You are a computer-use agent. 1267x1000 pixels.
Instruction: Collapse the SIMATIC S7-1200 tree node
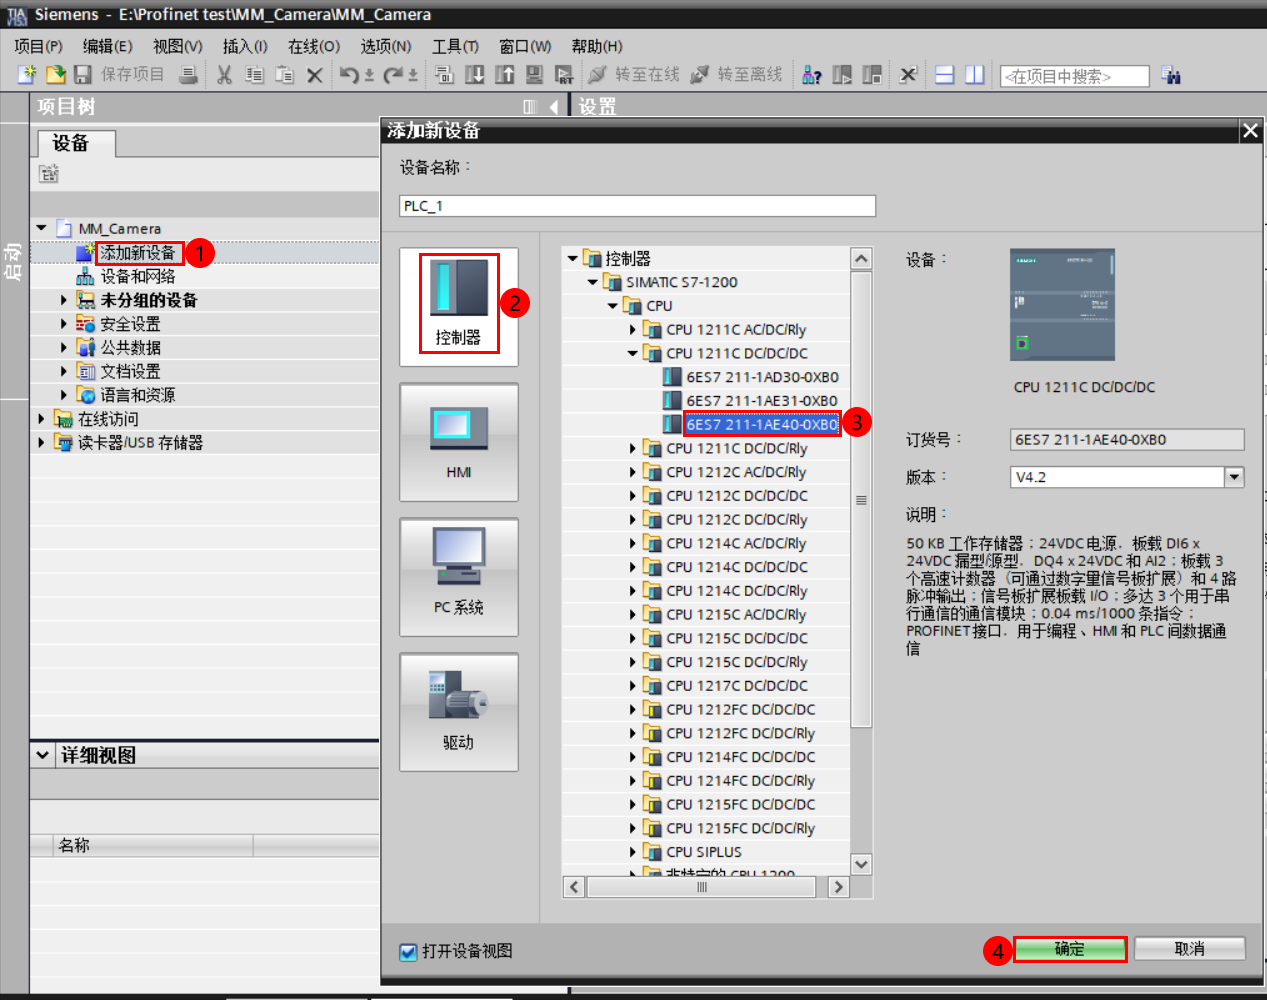point(591,282)
